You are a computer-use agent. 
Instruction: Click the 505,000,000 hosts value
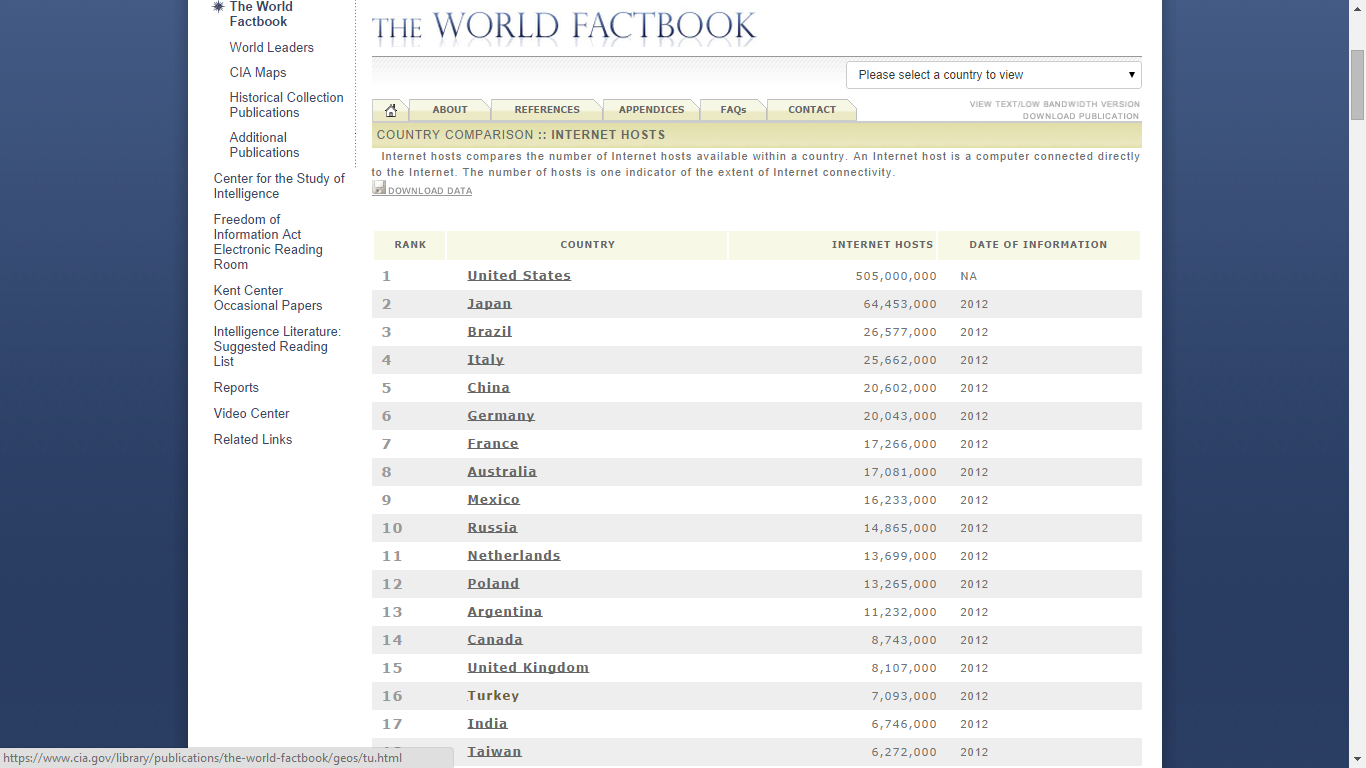point(896,276)
